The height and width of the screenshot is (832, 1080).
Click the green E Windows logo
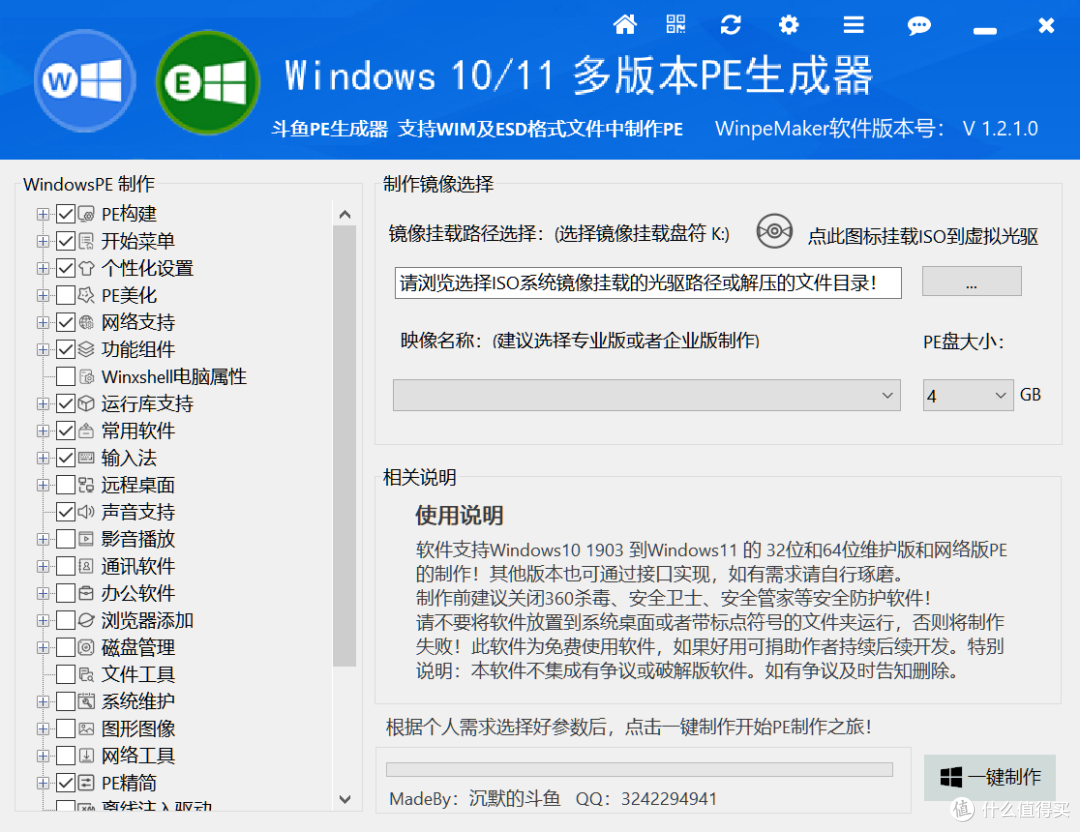208,83
